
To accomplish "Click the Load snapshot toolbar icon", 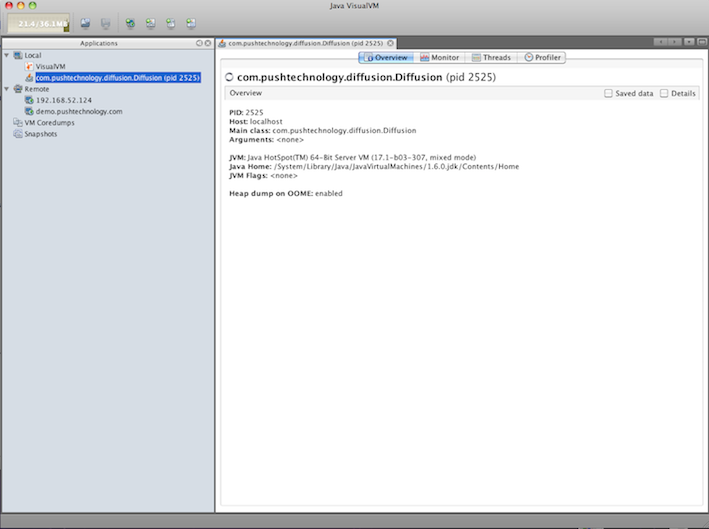I will (86, 22).
